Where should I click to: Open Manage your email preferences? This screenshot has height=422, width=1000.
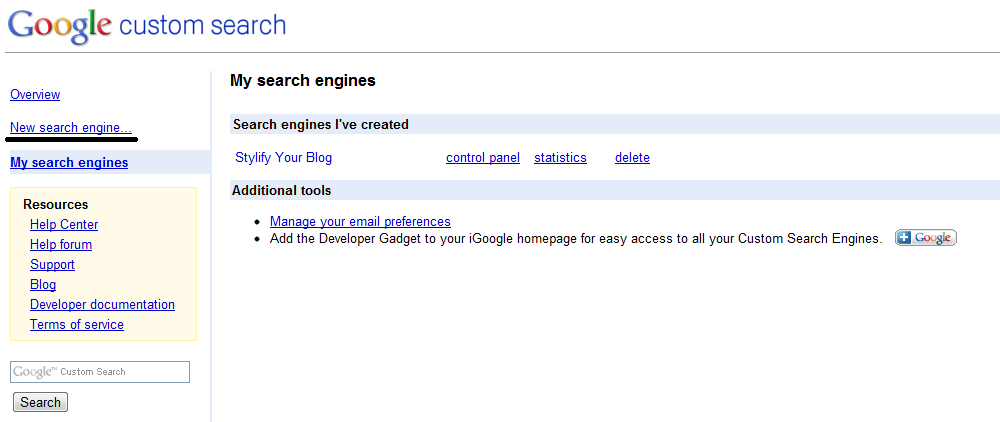pyautogui.click(x=360, y=221)
